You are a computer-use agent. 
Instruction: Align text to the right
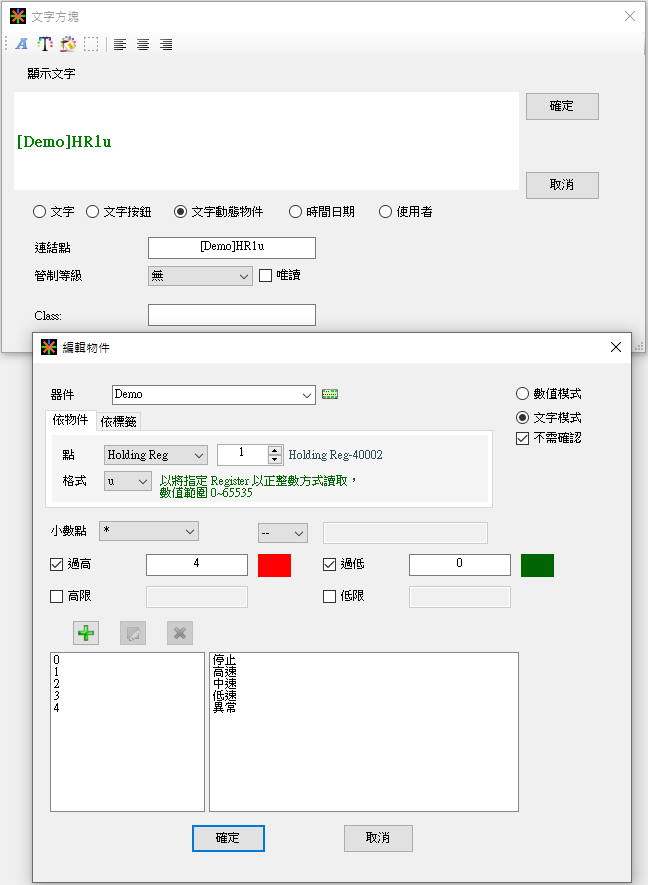pyautogui.click(x=166, y=44)
